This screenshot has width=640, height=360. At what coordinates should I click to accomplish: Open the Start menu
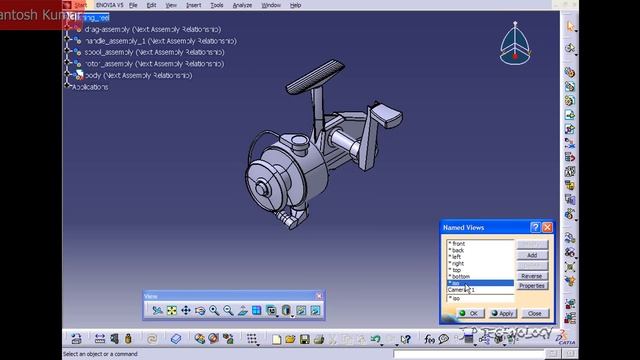coord(80,5)
